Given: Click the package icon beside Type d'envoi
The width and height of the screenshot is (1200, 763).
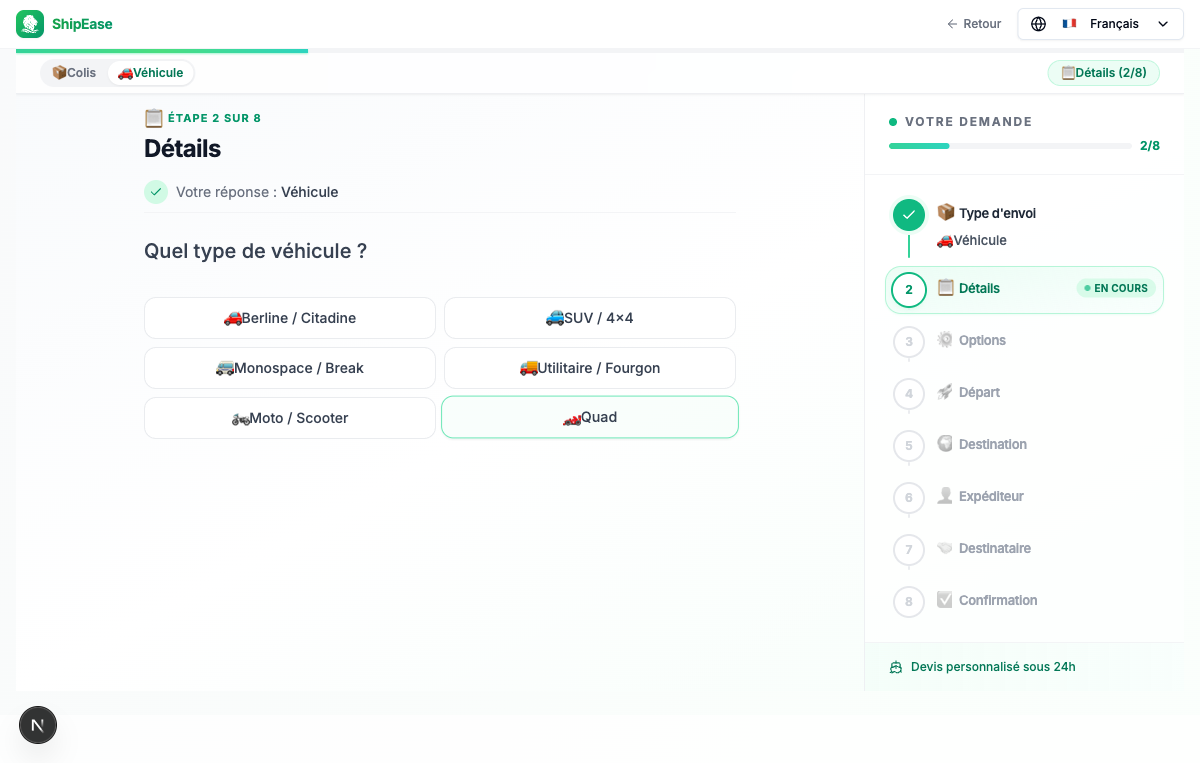Looking at the screenshot, I should point(946,212).
